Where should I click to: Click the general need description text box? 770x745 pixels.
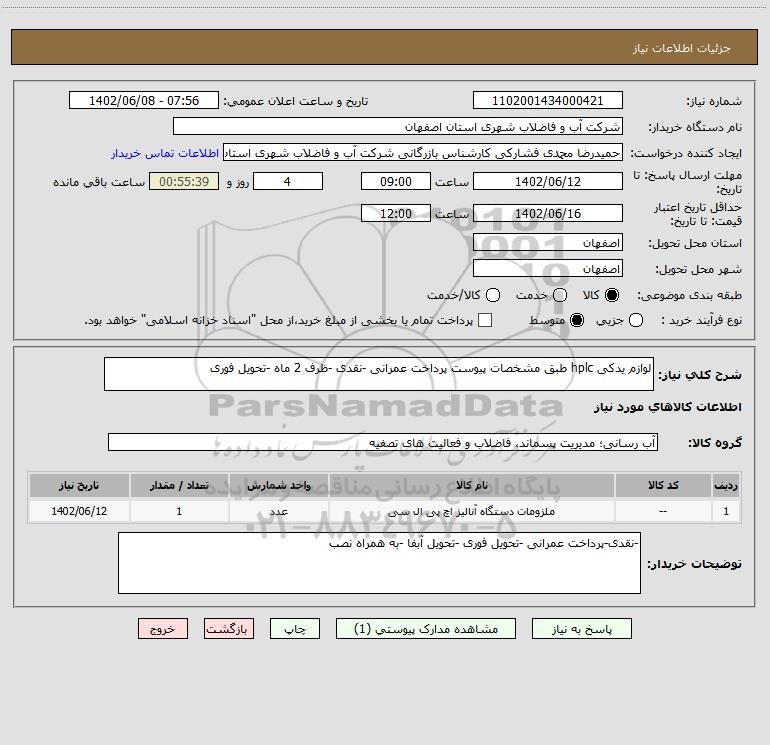click(x=379, y=374)
